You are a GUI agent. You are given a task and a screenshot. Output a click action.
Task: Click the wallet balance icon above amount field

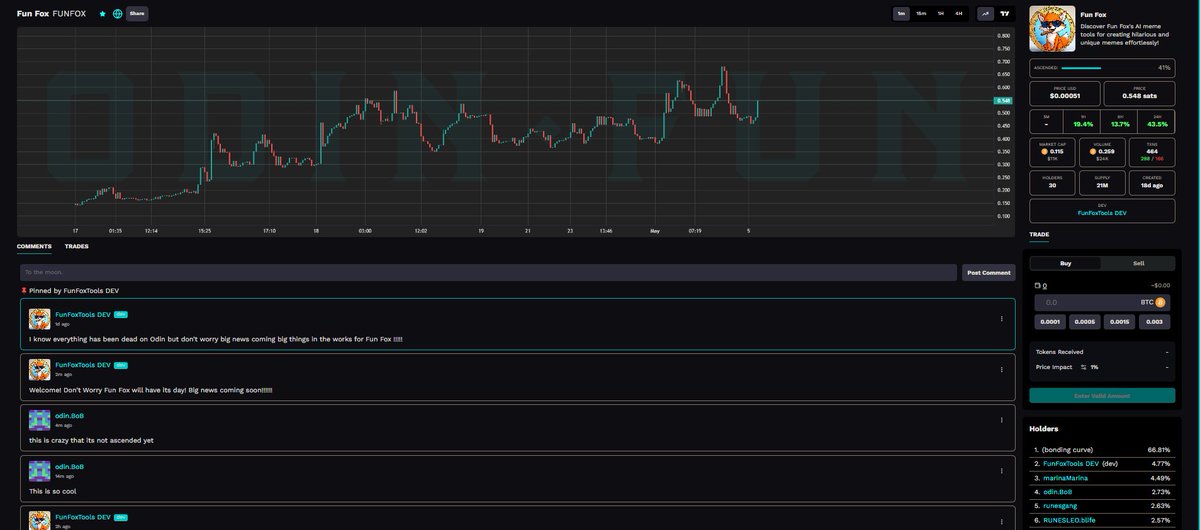1037,285
